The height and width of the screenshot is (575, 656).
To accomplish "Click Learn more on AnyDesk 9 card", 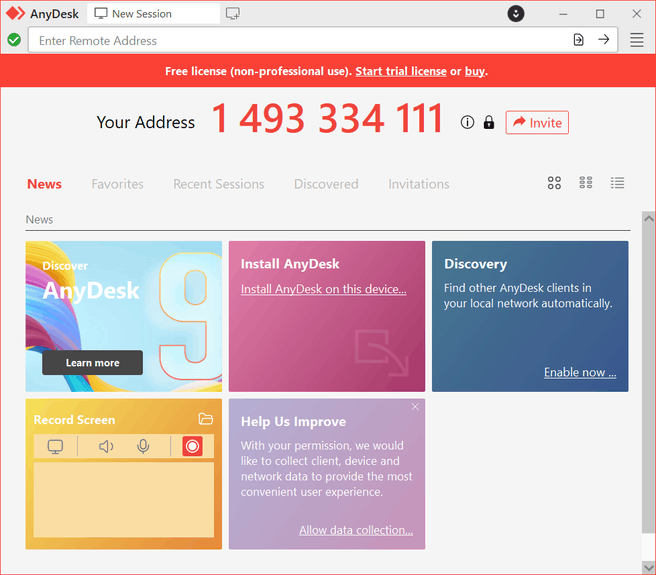I will click(x=92, y=363).
